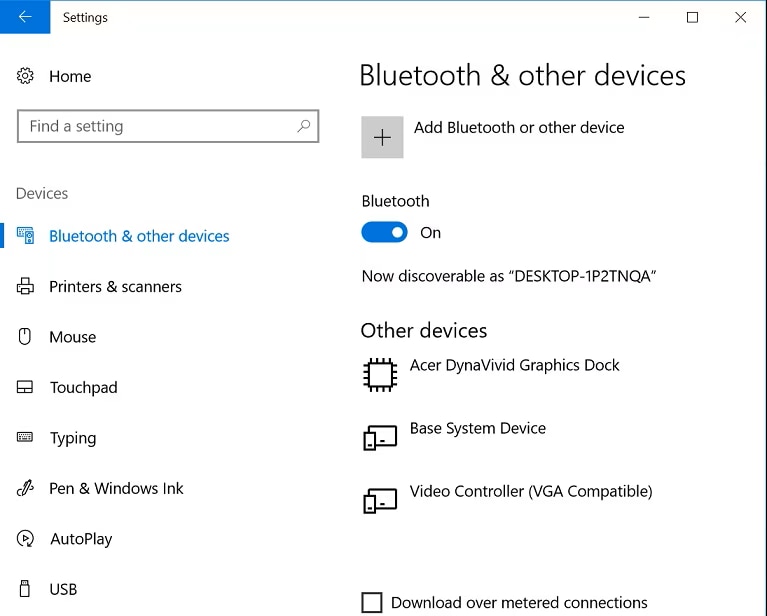Viewport: 767px width, 616px height.
Task: Open Bluetooth & other devices section
Action: pos(139,236)
